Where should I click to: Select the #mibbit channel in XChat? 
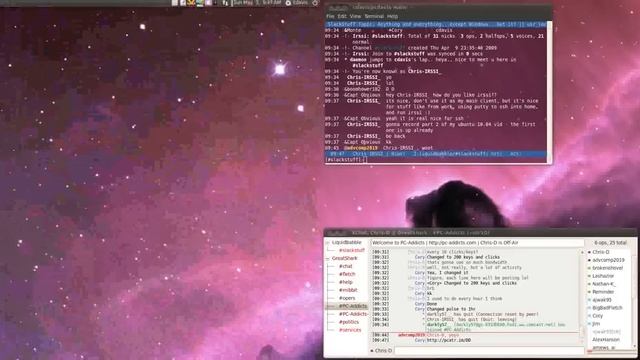pos(348,290)
